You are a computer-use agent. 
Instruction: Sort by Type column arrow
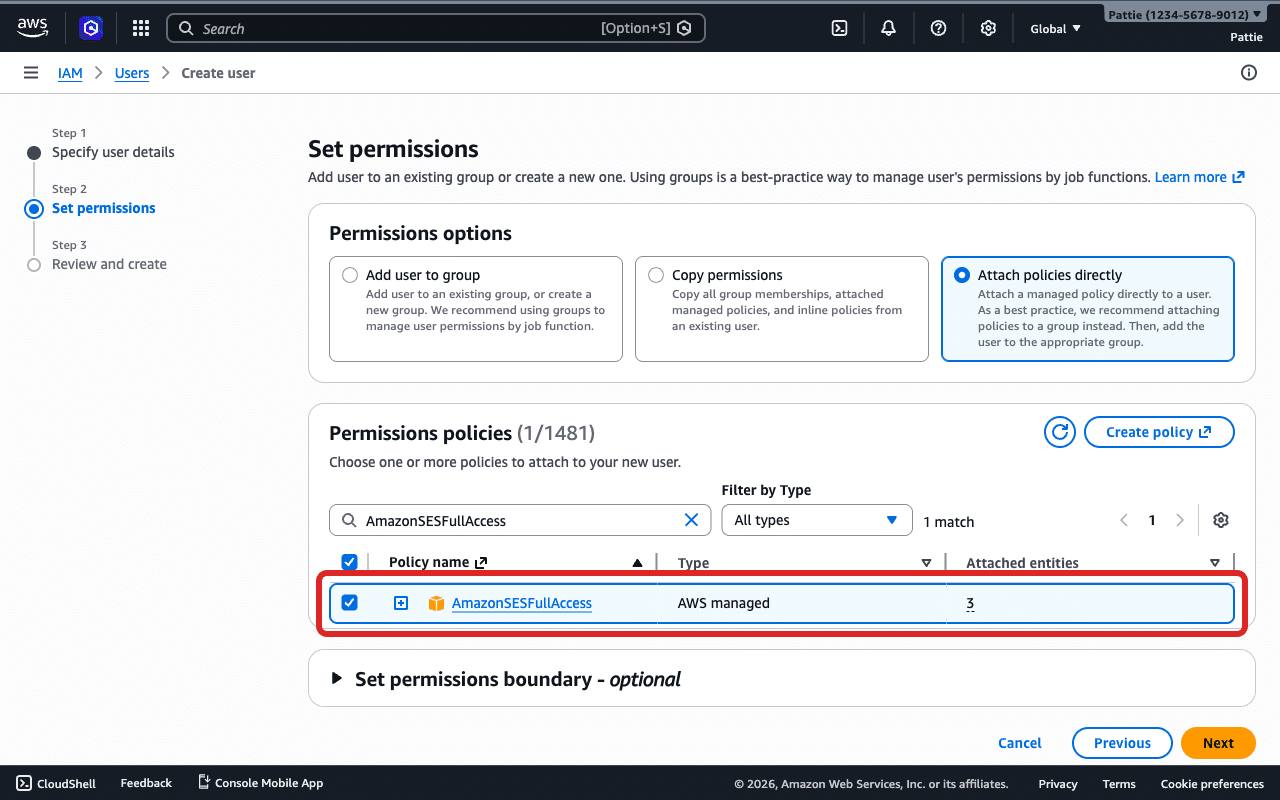pos(926,563)
